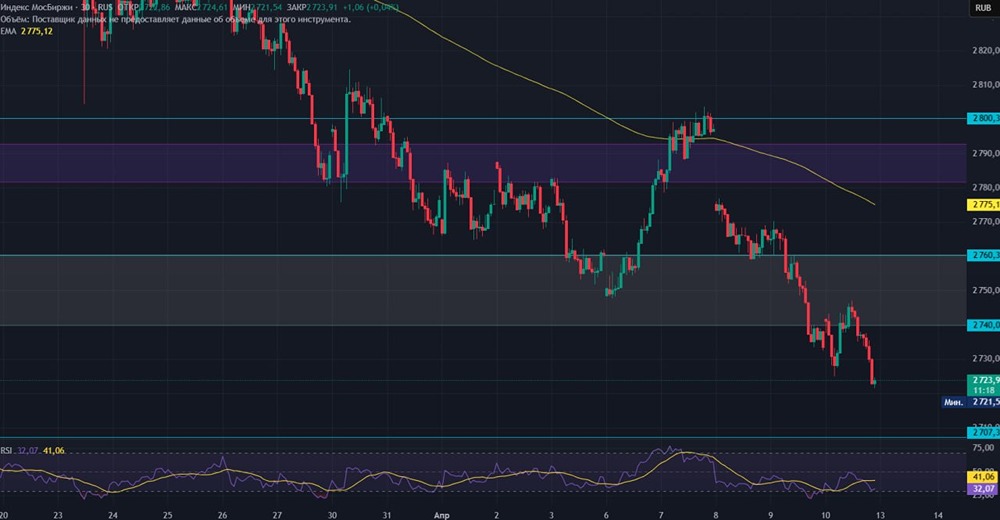Click the yellow EMA price label 2 775,1

(x=984, y=205)
